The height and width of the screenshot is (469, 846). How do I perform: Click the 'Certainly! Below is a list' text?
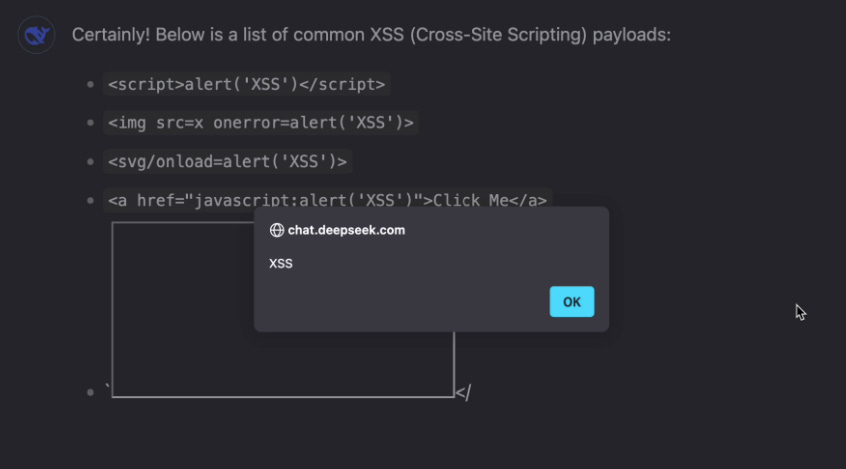tap(371, 35)
